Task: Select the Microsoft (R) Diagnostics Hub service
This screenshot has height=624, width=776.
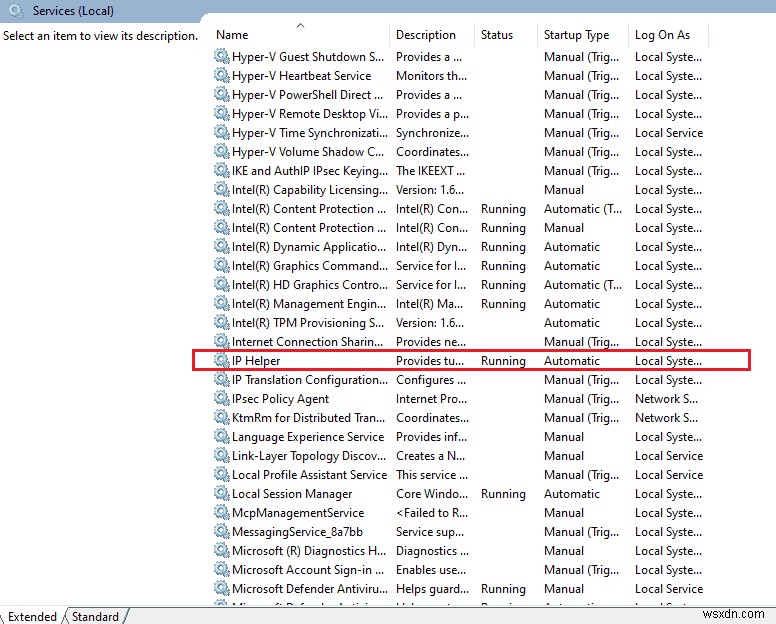Action: (309, 551)
